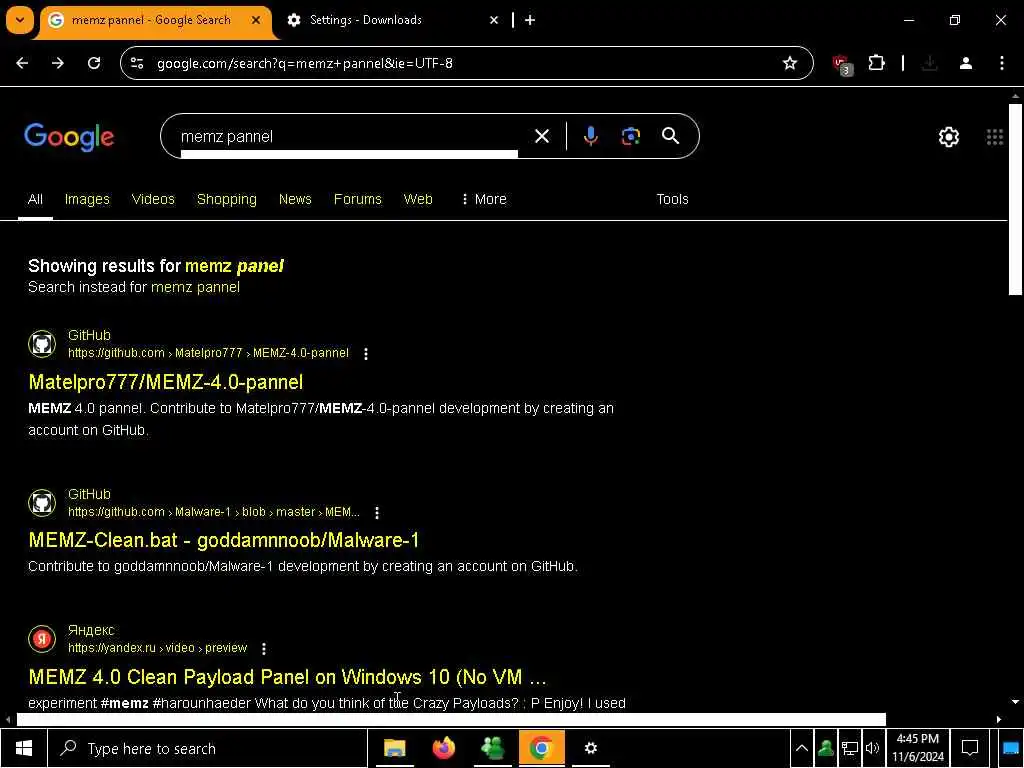Open the Windows Start menu
This screenshot has height=768, width=1024.
click(x=24, y=748)
